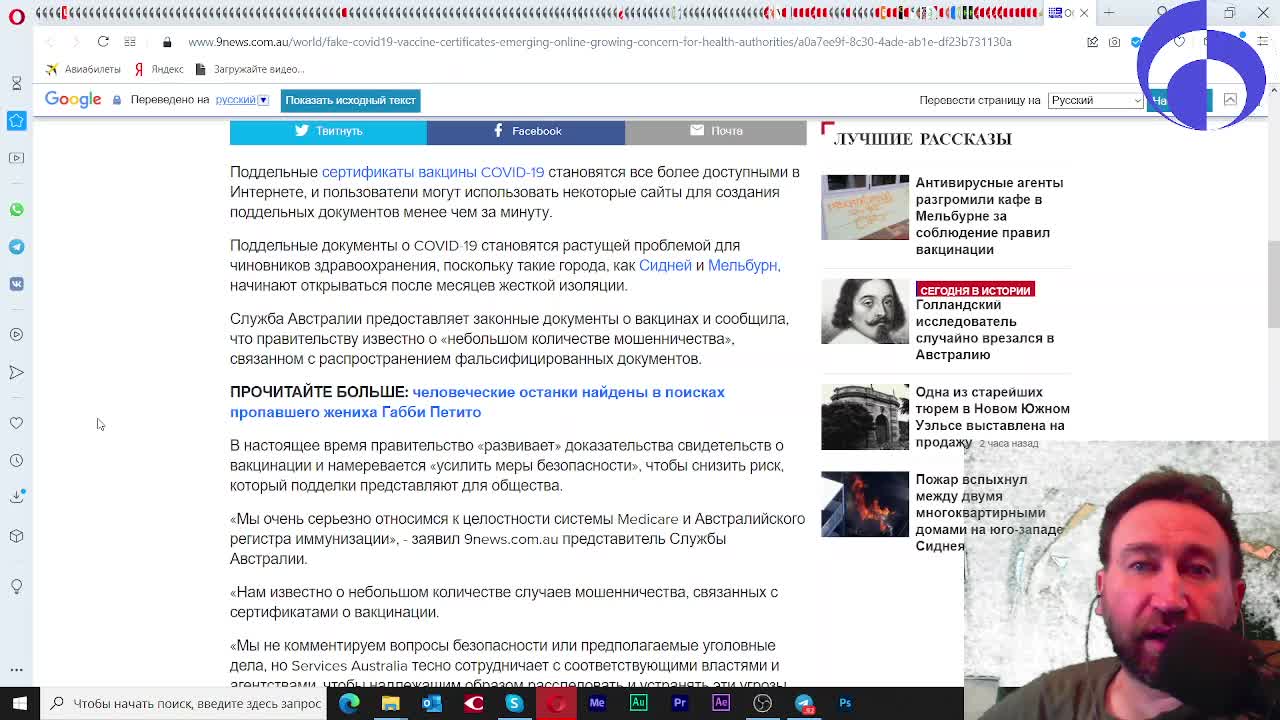This screenshot has width=1280, height=720.
Task: Open the sidebar bookmarks heart icon
Action: pos(16,423)
